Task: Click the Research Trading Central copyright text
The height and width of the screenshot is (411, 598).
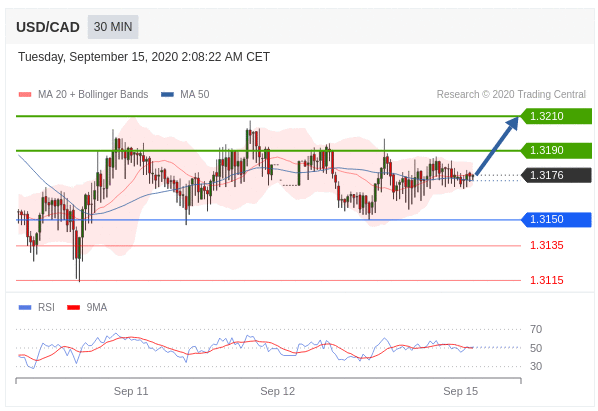Action: point(511,94)
